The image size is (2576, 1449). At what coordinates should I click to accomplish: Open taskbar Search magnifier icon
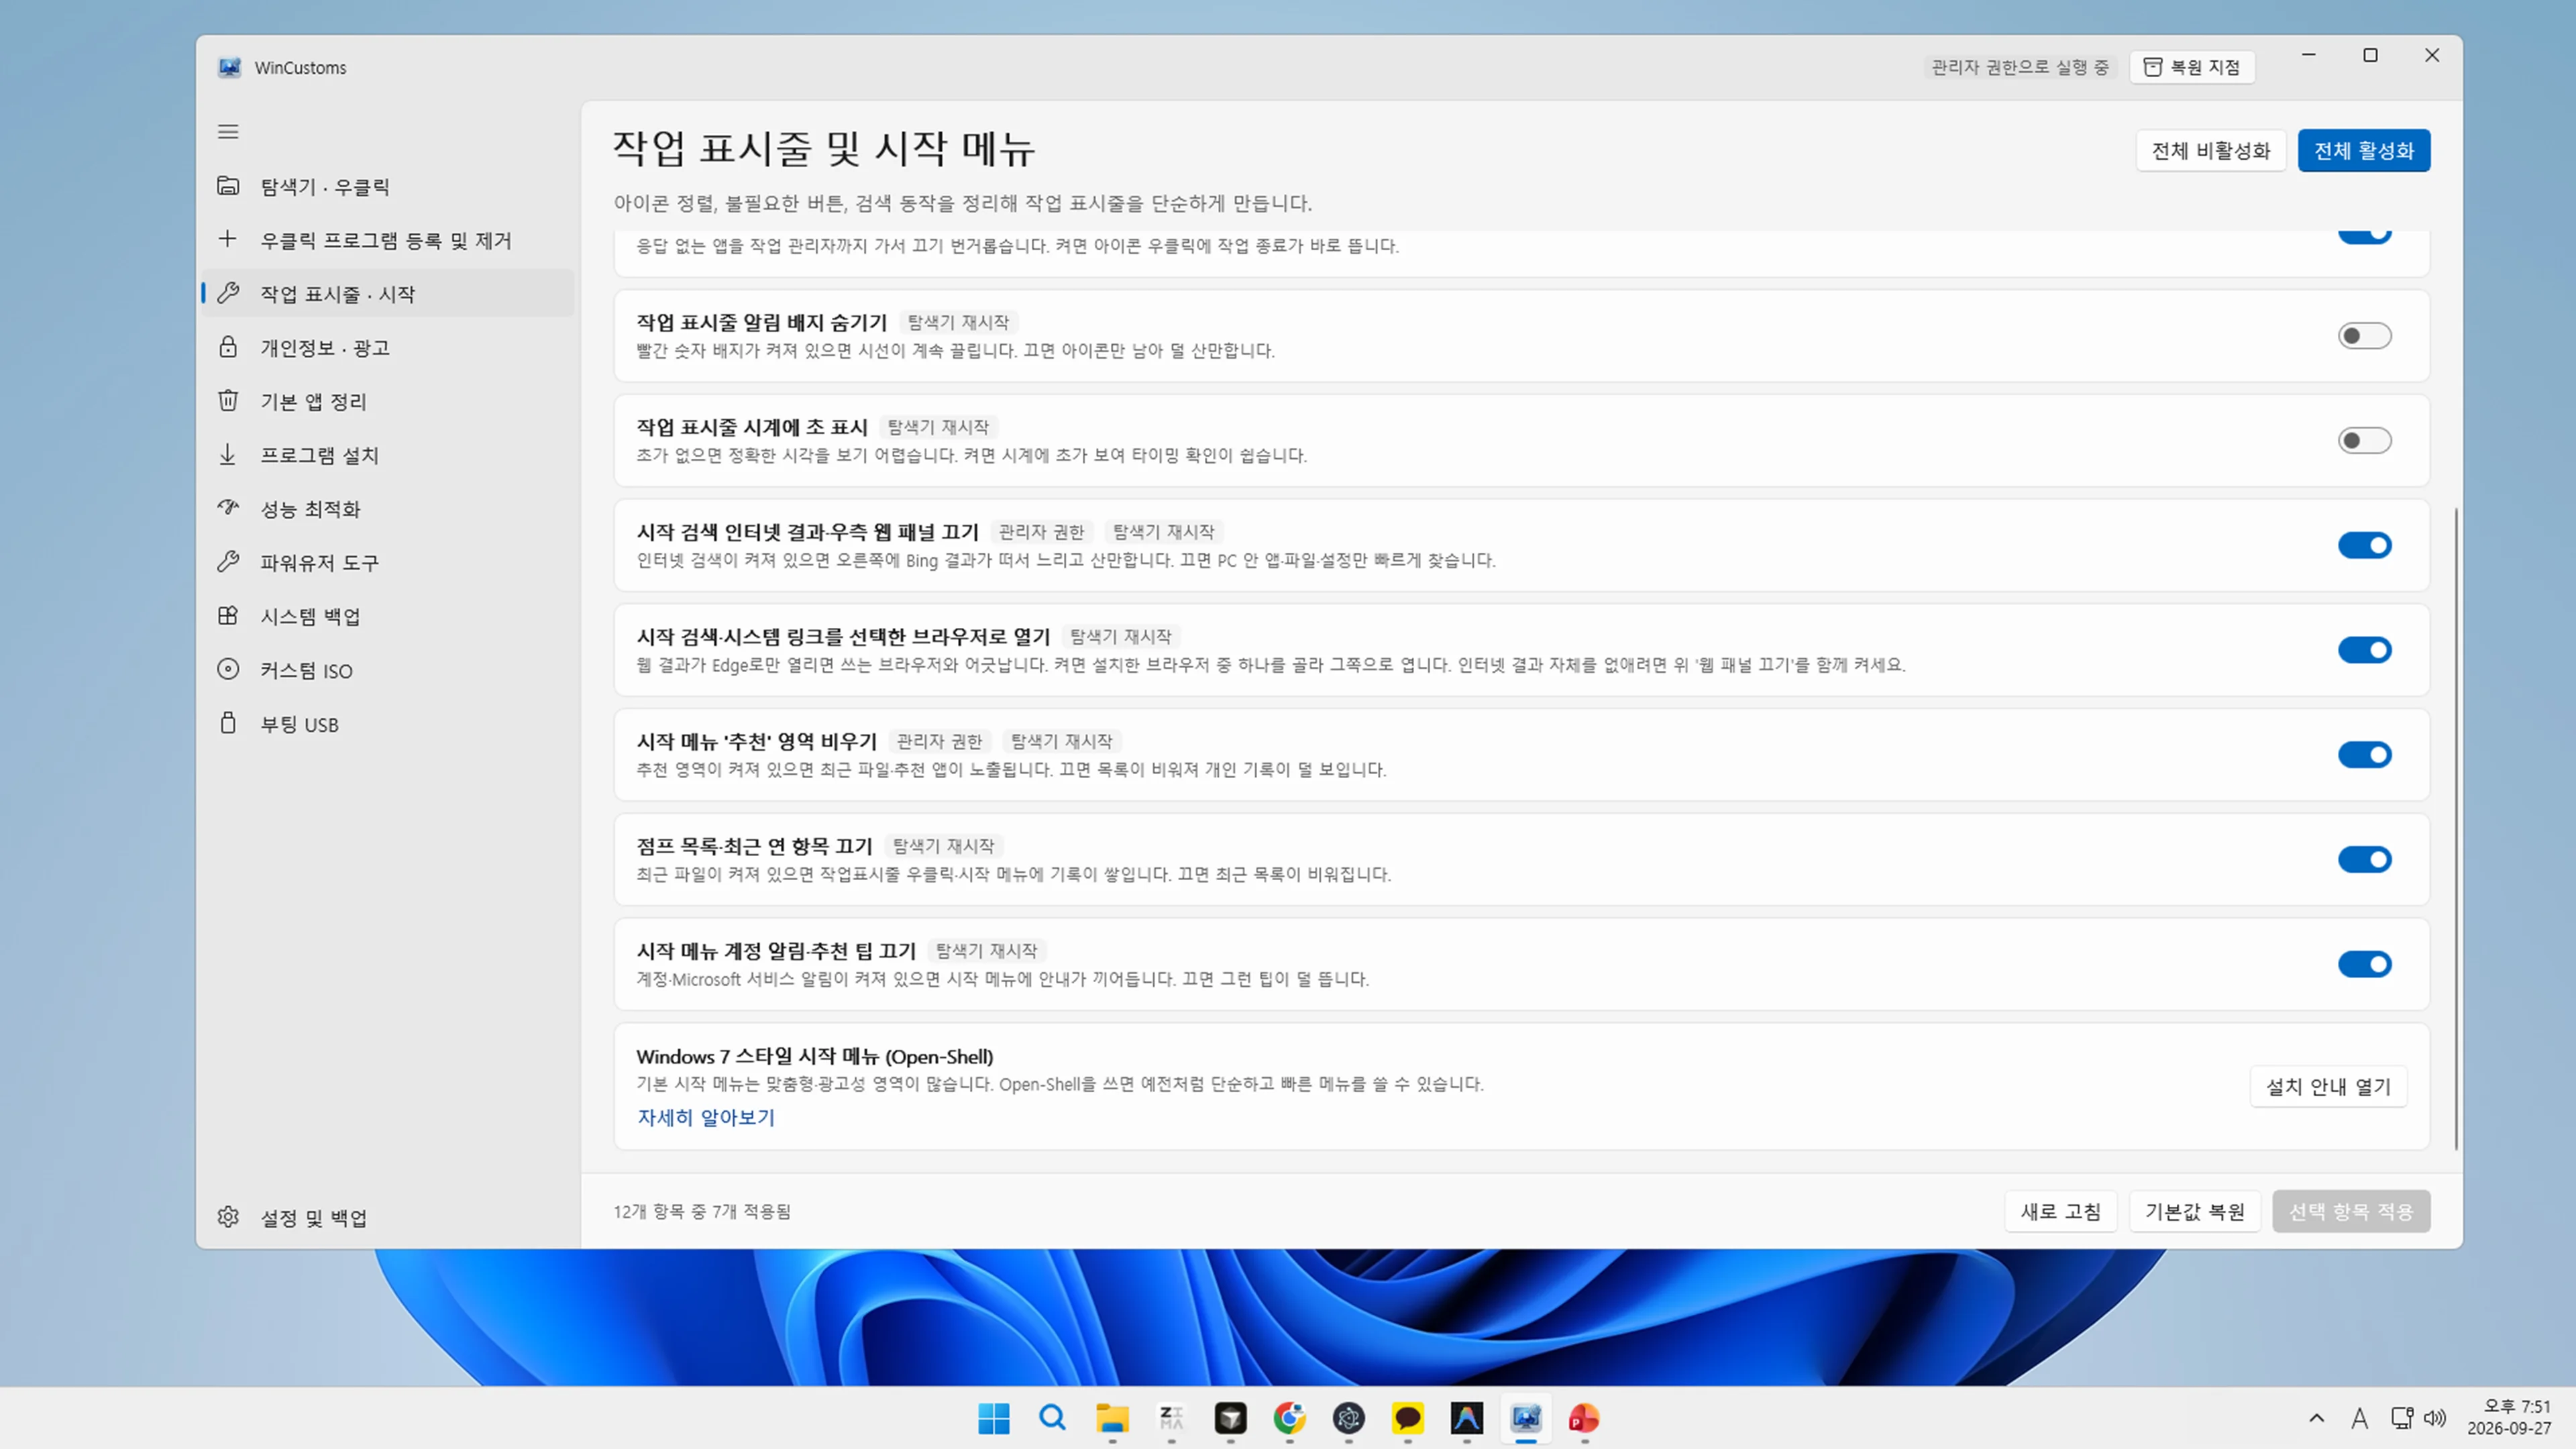coord(1052,1418)
